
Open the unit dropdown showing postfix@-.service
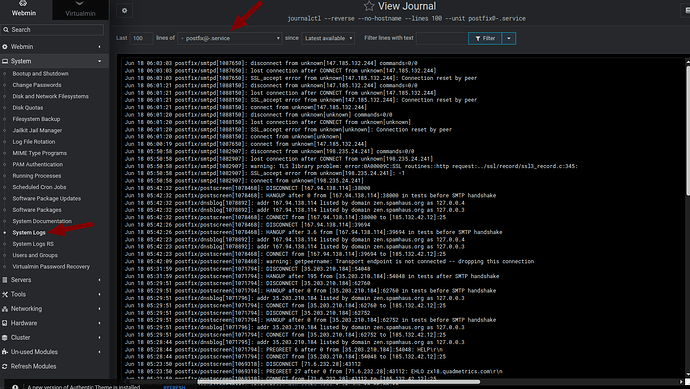(230, 38)
